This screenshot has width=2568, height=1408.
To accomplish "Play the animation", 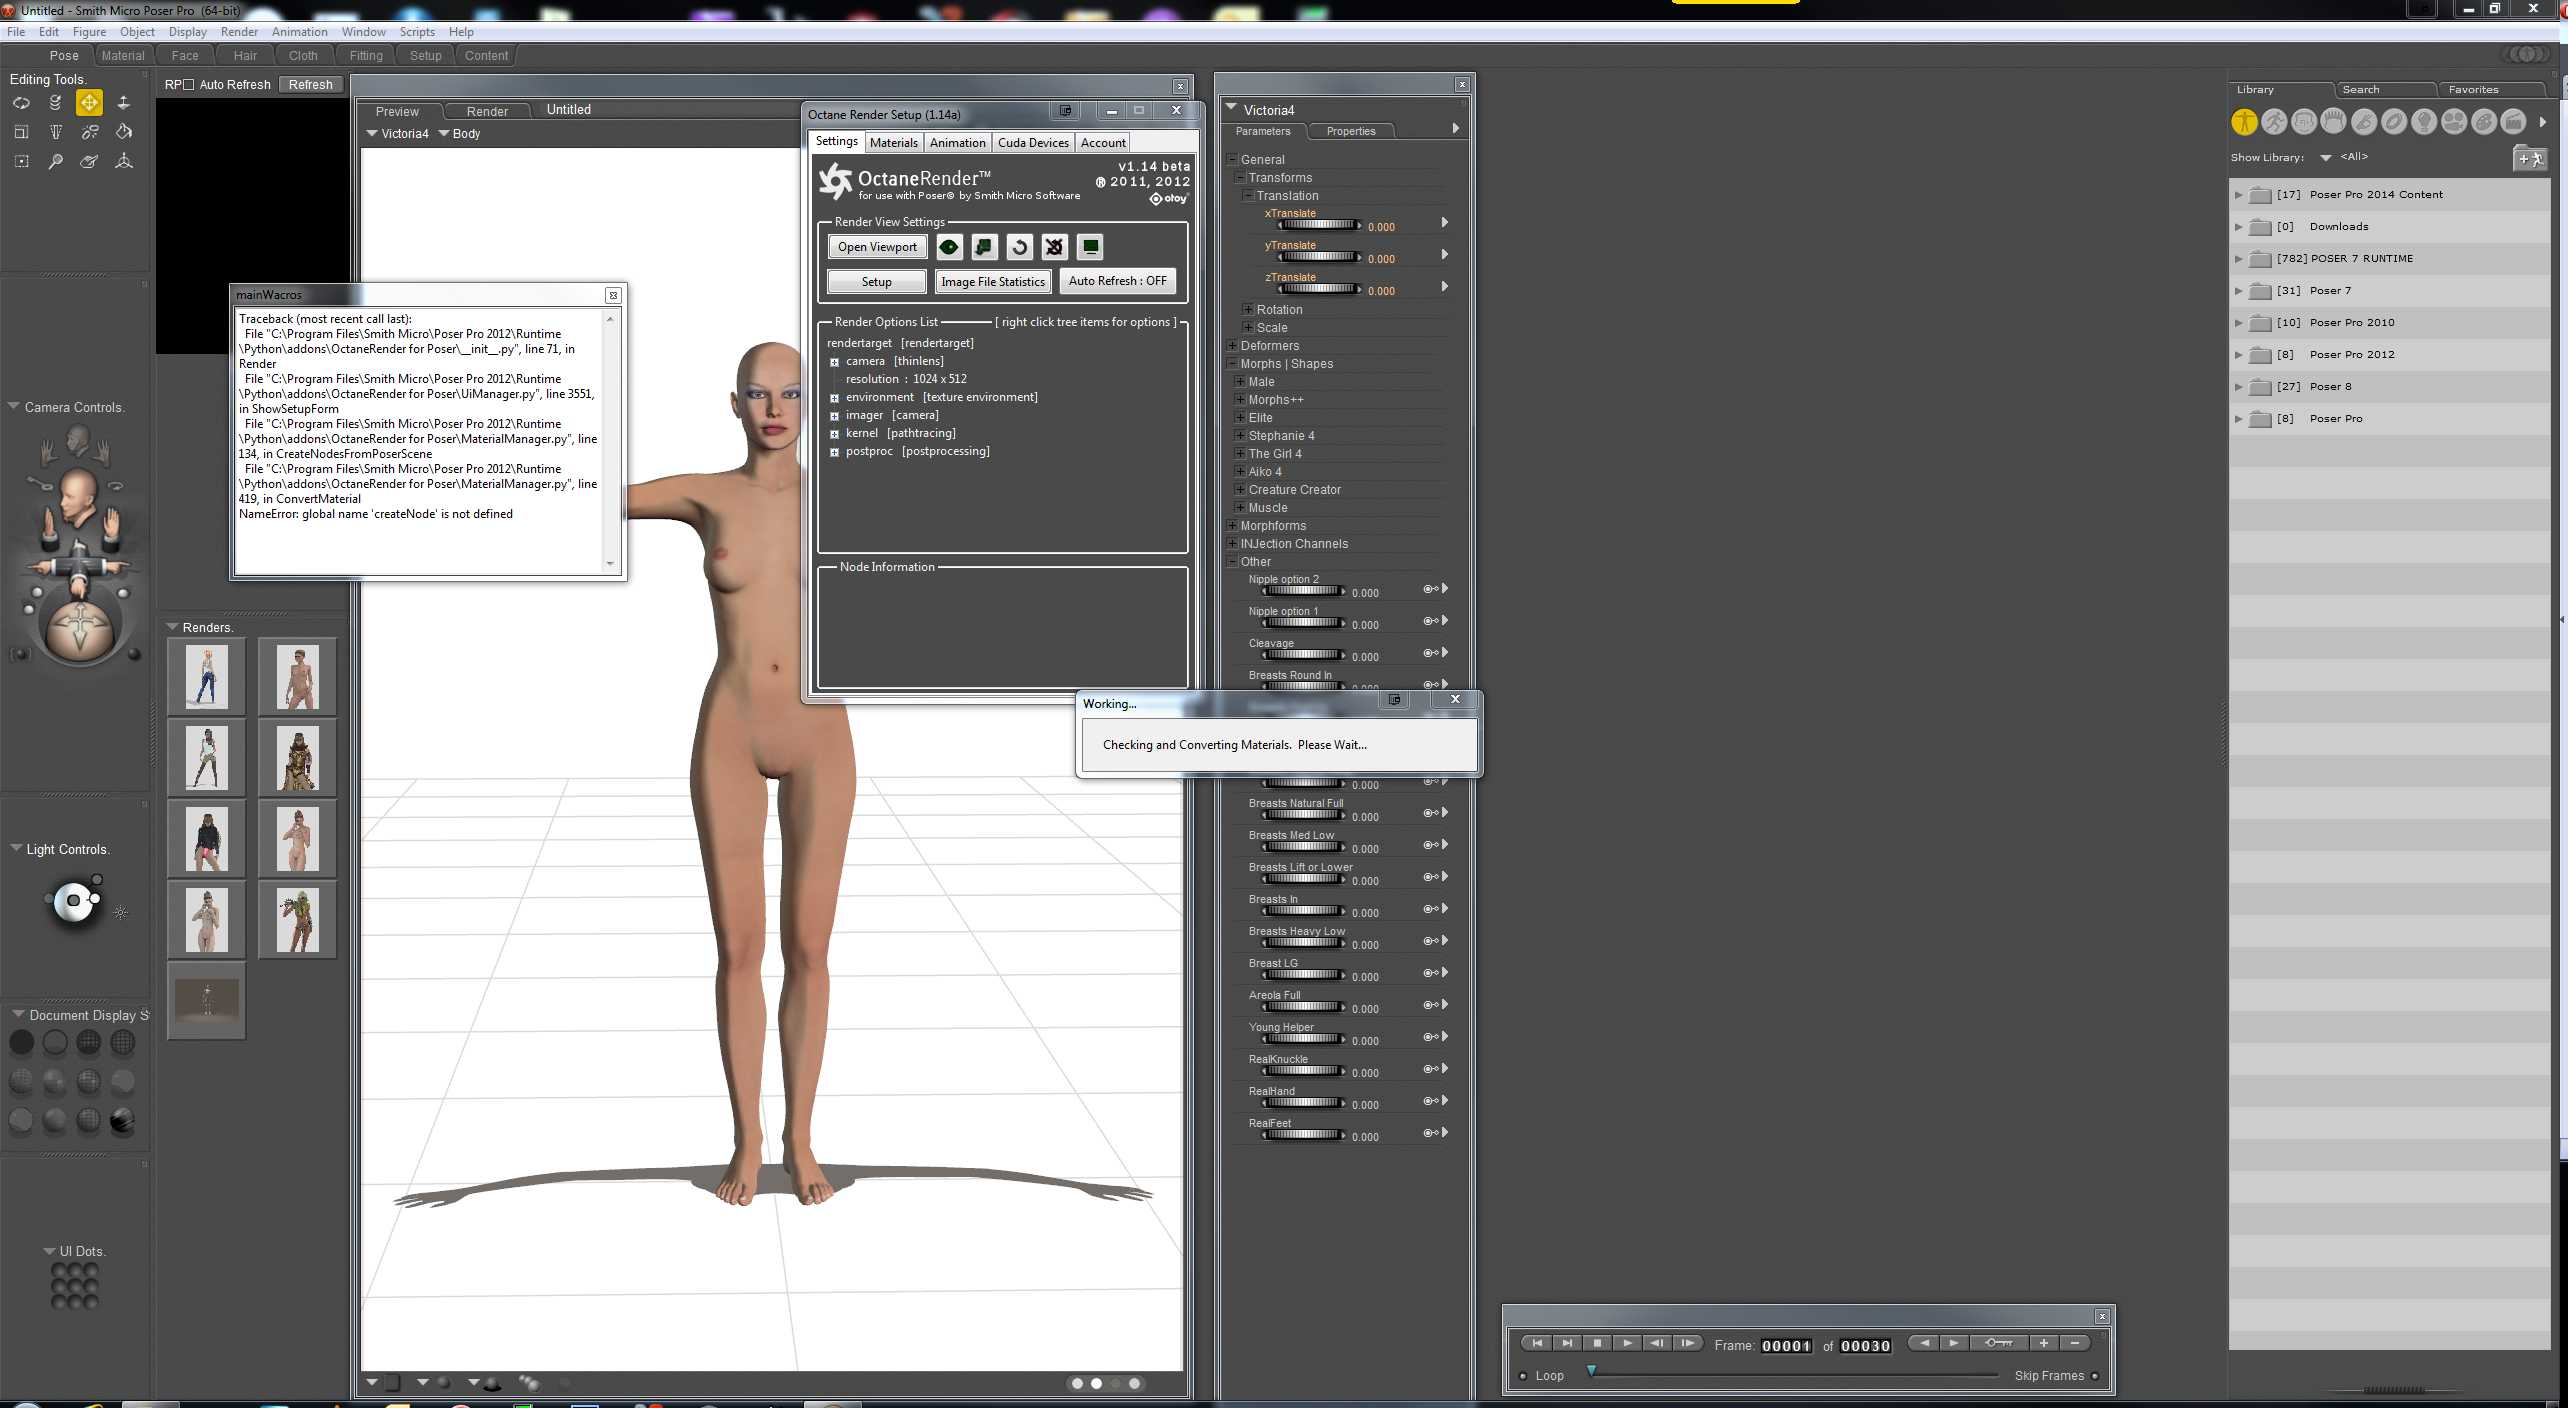I will 1627,1343.
